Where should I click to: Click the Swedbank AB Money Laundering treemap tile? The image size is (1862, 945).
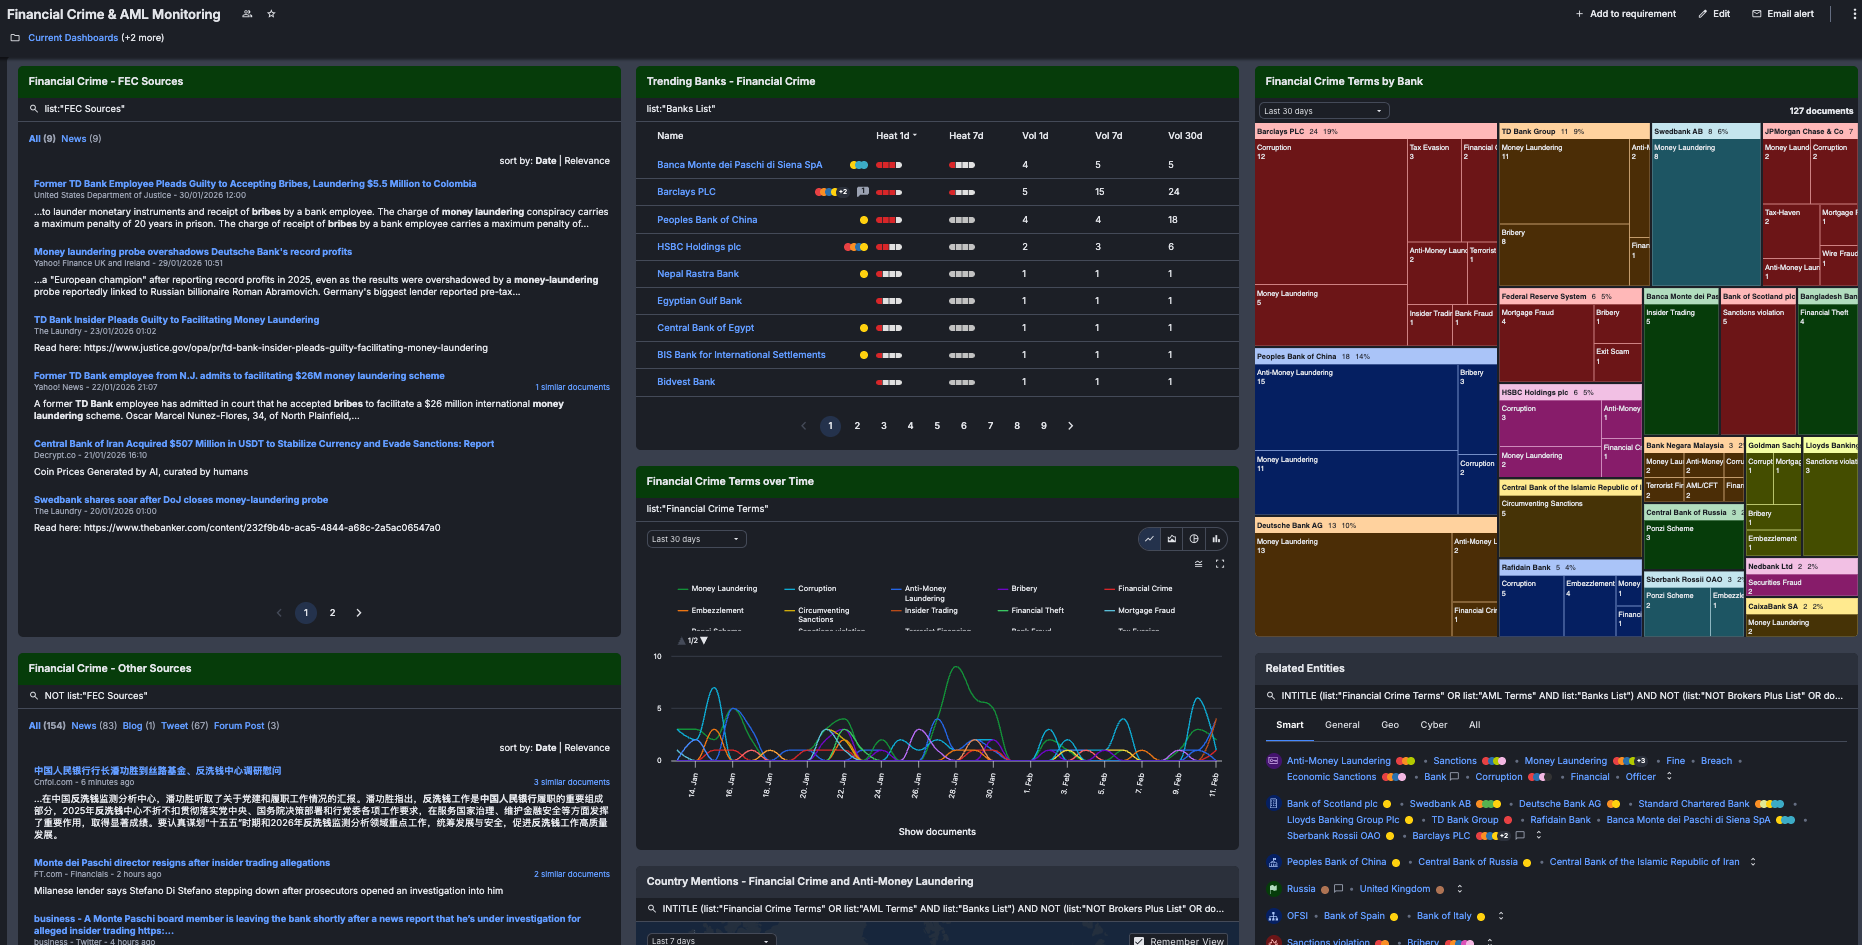[1706, 213]
